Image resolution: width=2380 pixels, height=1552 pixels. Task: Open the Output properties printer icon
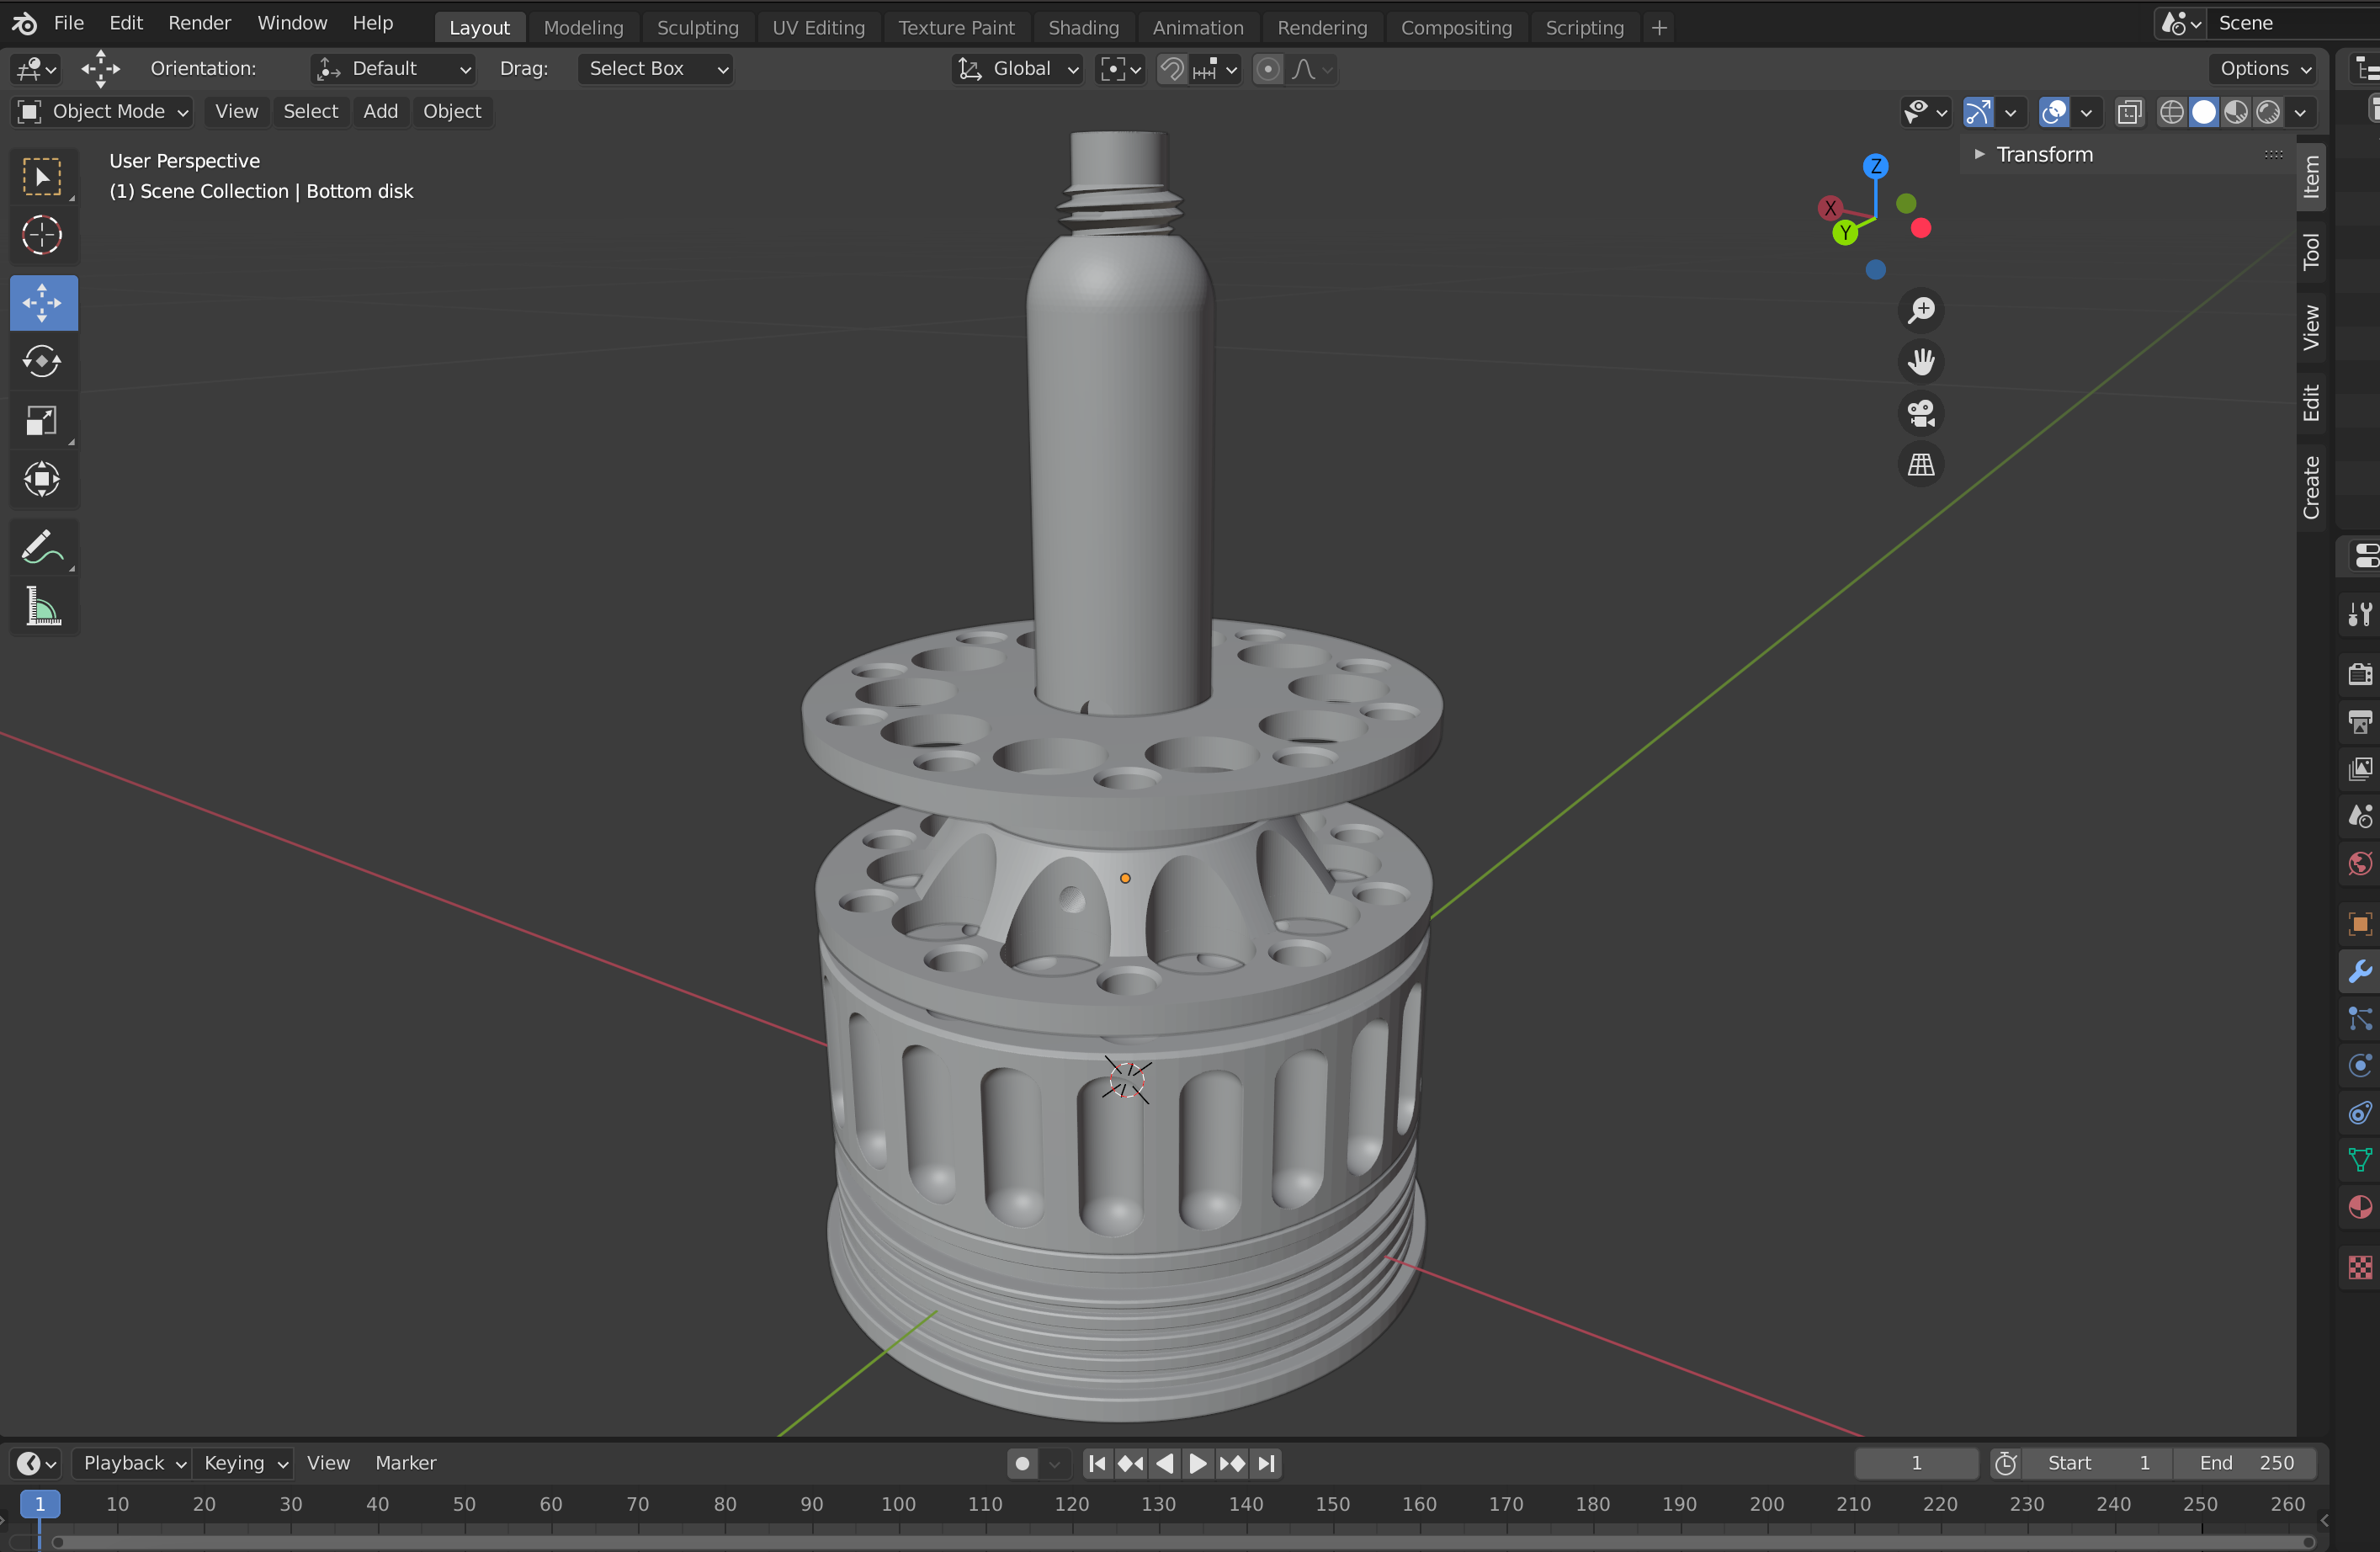2360,721
